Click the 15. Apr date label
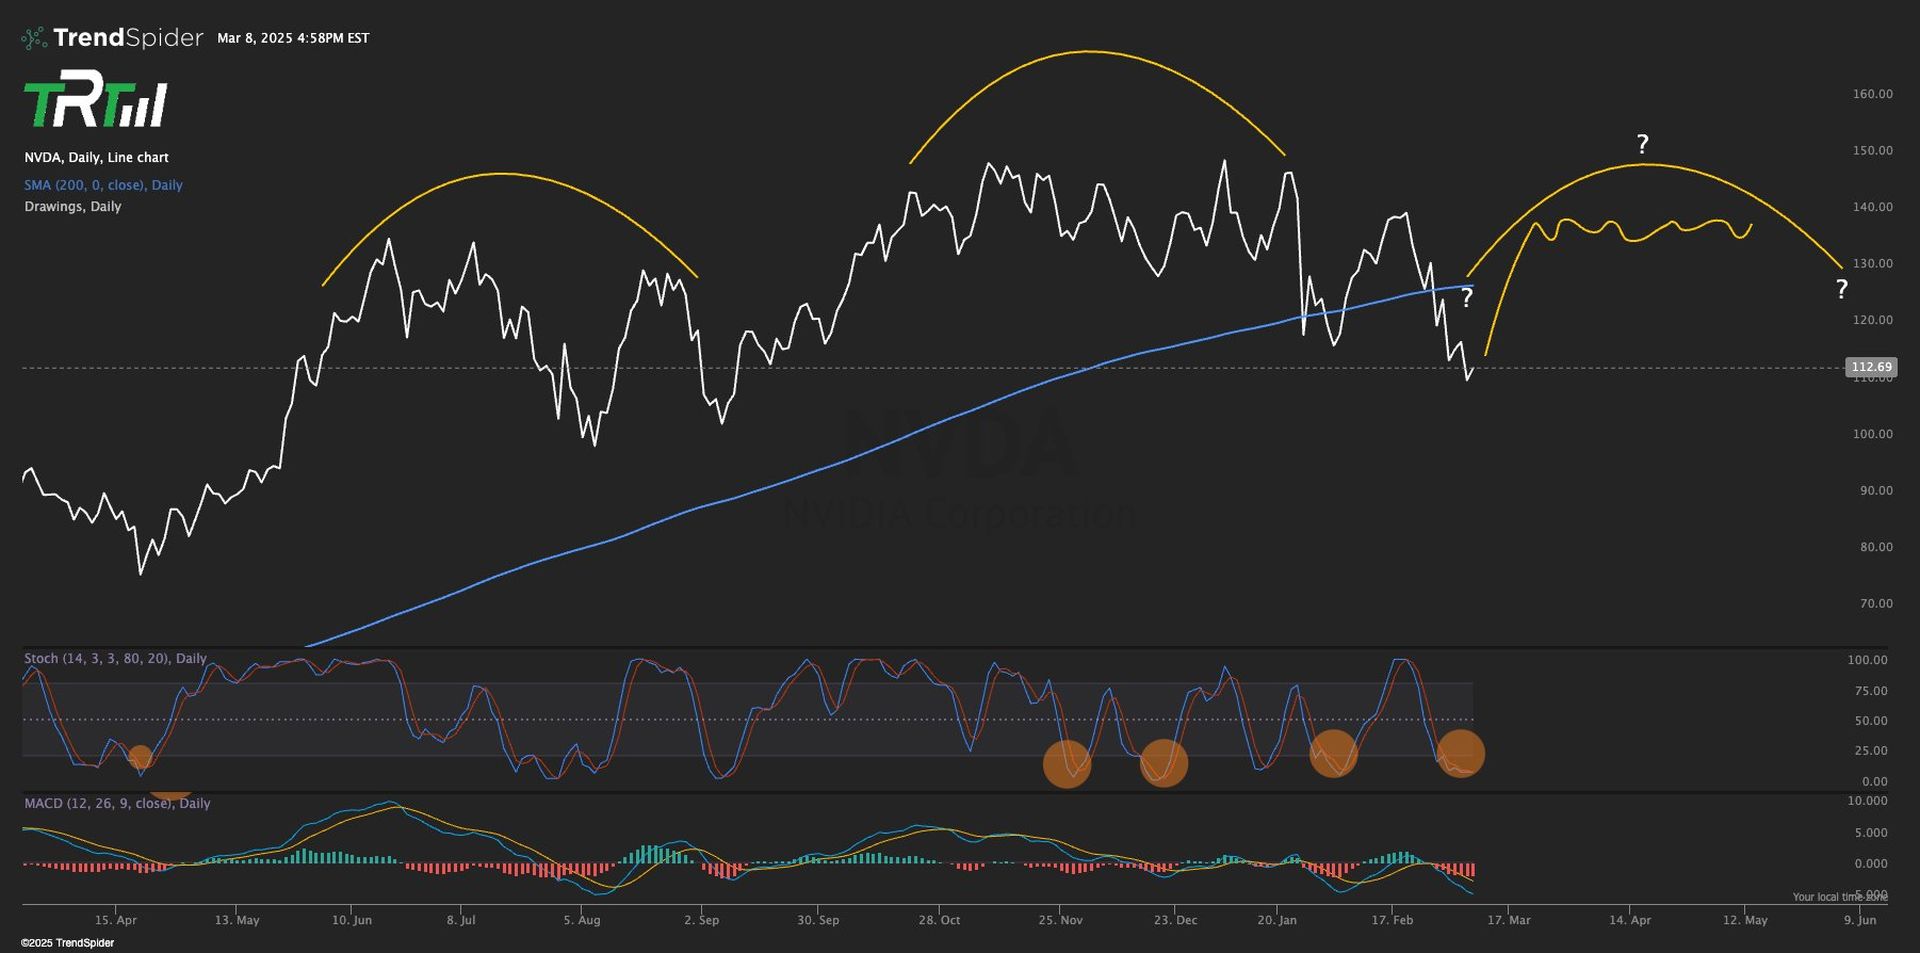 (116, 920)
